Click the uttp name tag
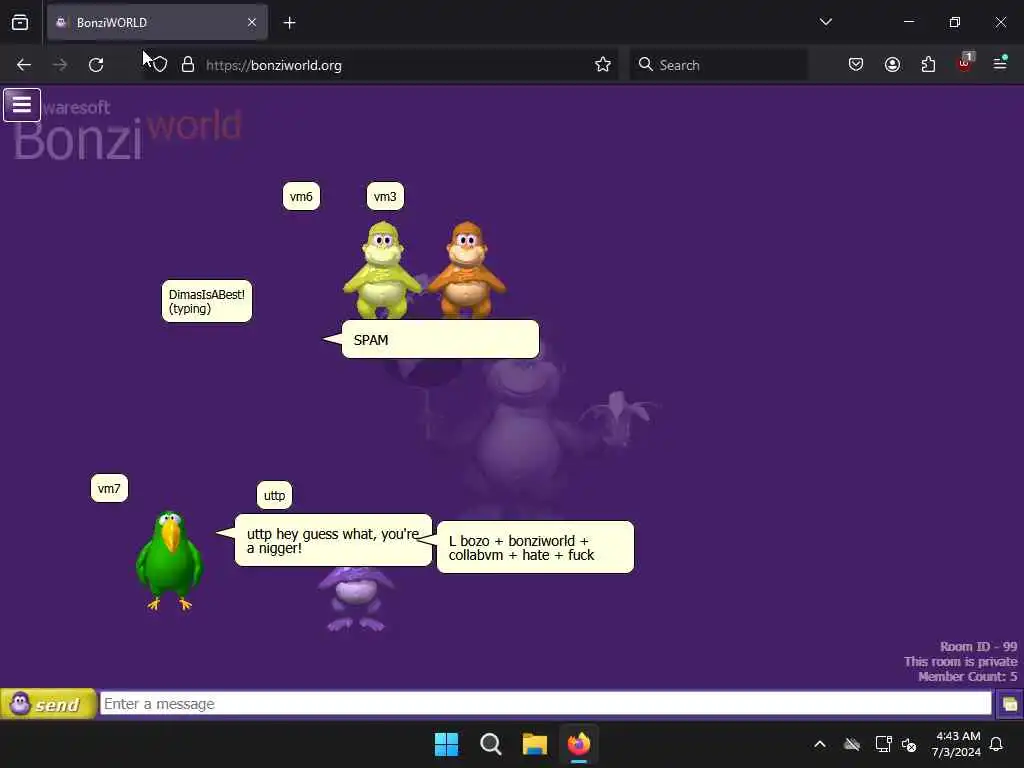 point(274,496)
